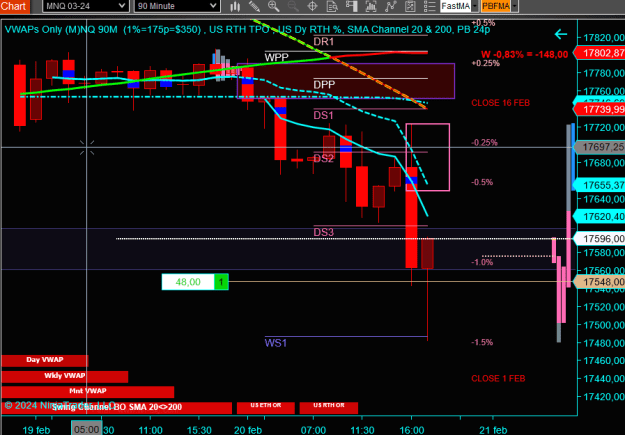The image size is (625, 435).
Task: Click the WS1 weekly support label
Action: 276,343
